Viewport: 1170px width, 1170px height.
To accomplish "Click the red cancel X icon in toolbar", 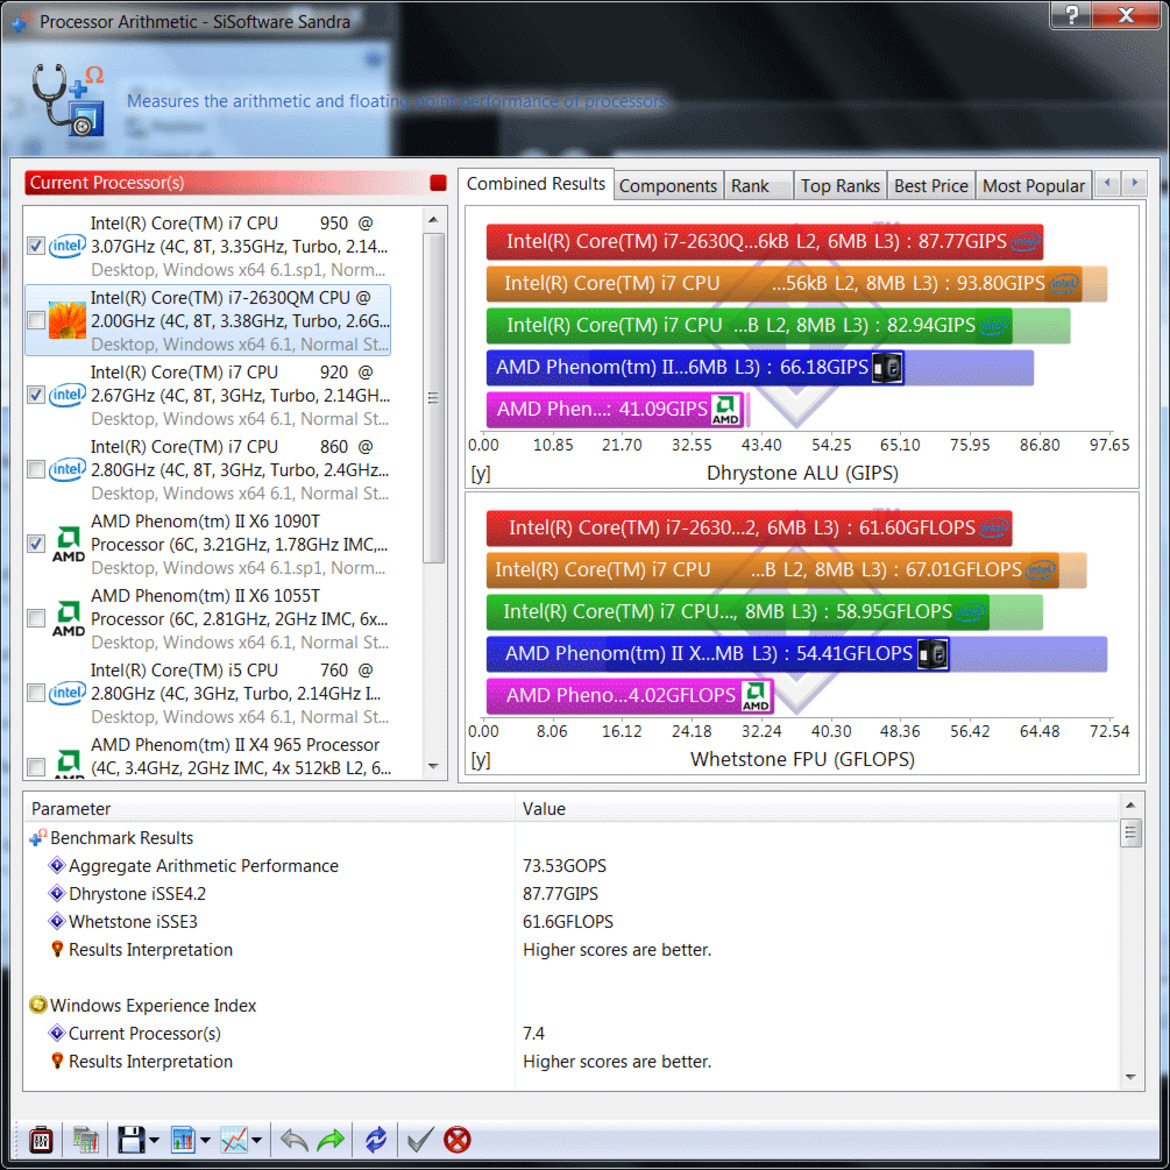I will tap(457, 1139).
